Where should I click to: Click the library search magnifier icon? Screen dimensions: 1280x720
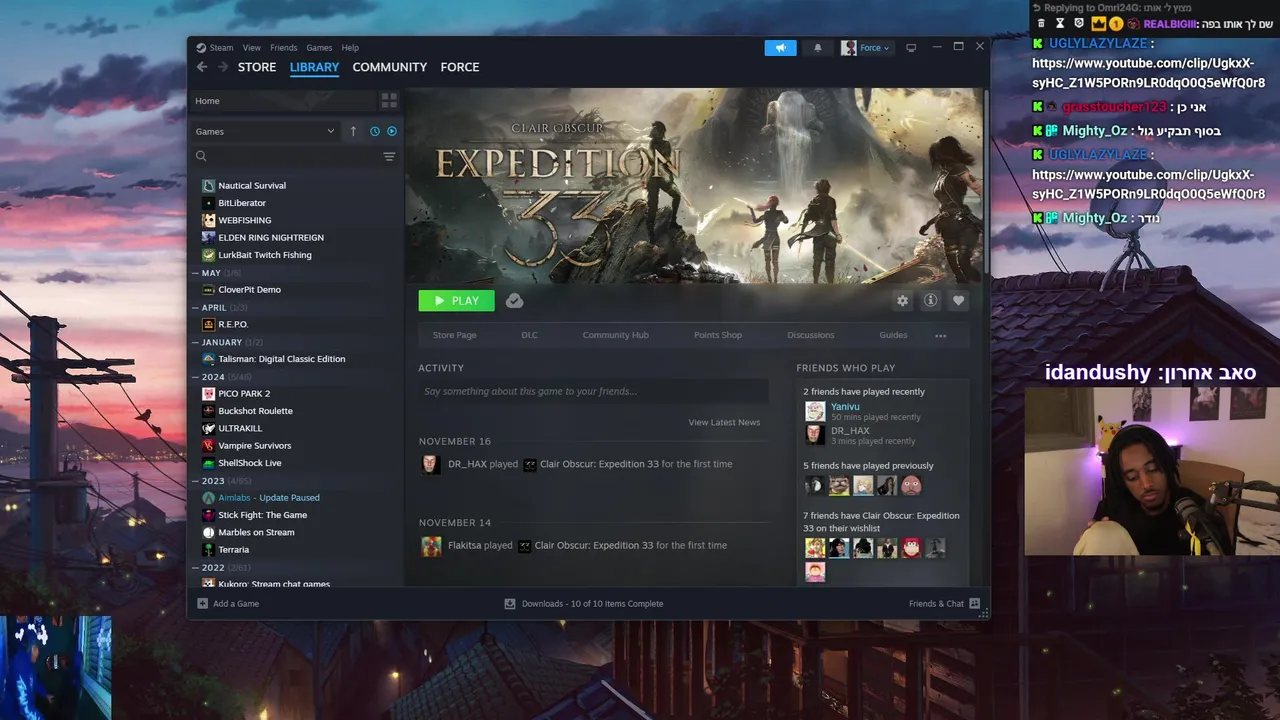click(201, 156)
